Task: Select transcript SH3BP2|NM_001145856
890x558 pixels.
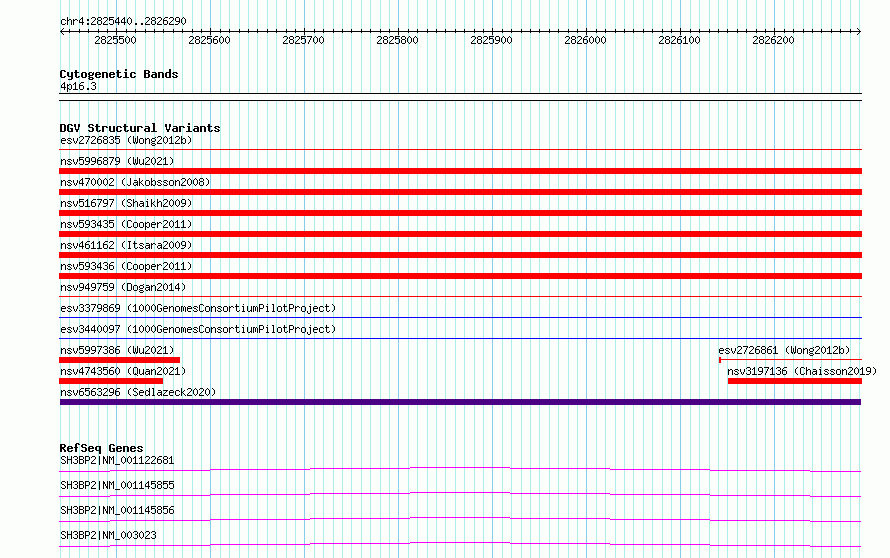Action: pos(117,510)
